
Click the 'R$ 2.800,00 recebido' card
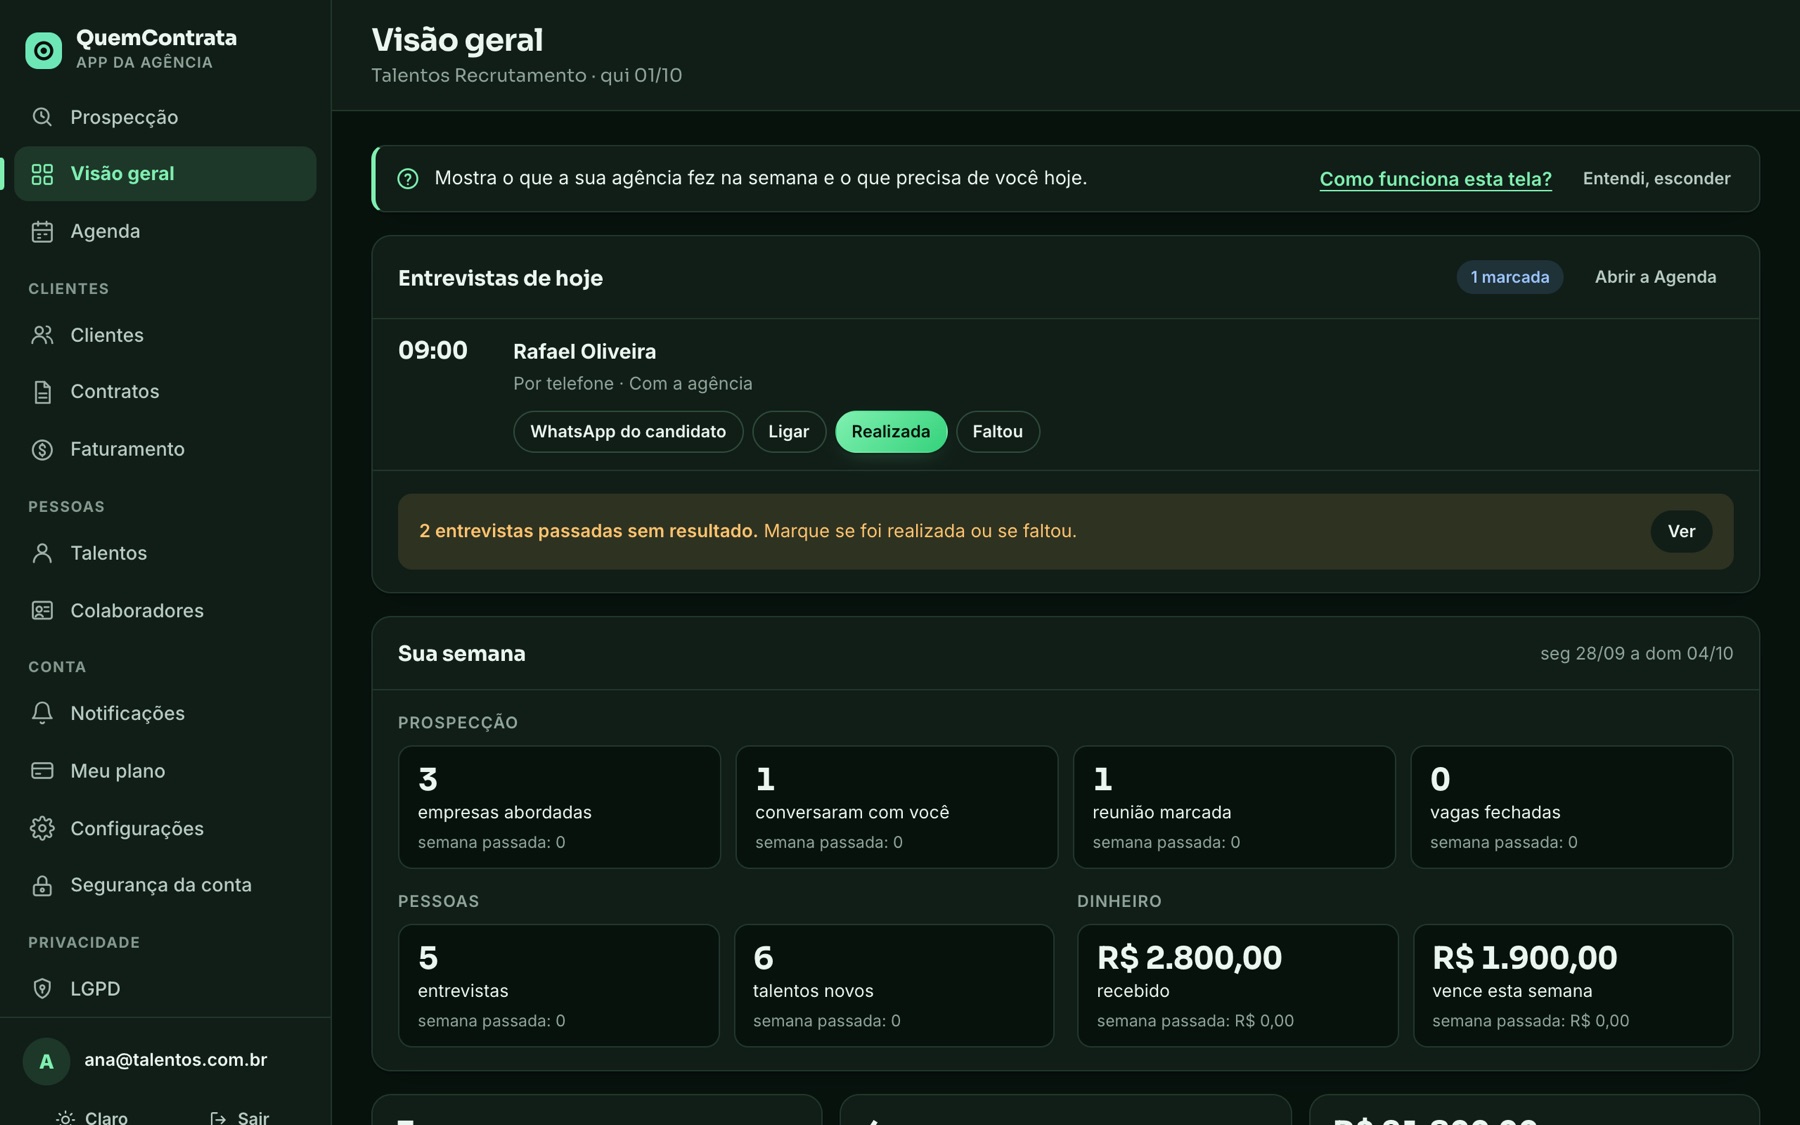[x=1237, y=986]
